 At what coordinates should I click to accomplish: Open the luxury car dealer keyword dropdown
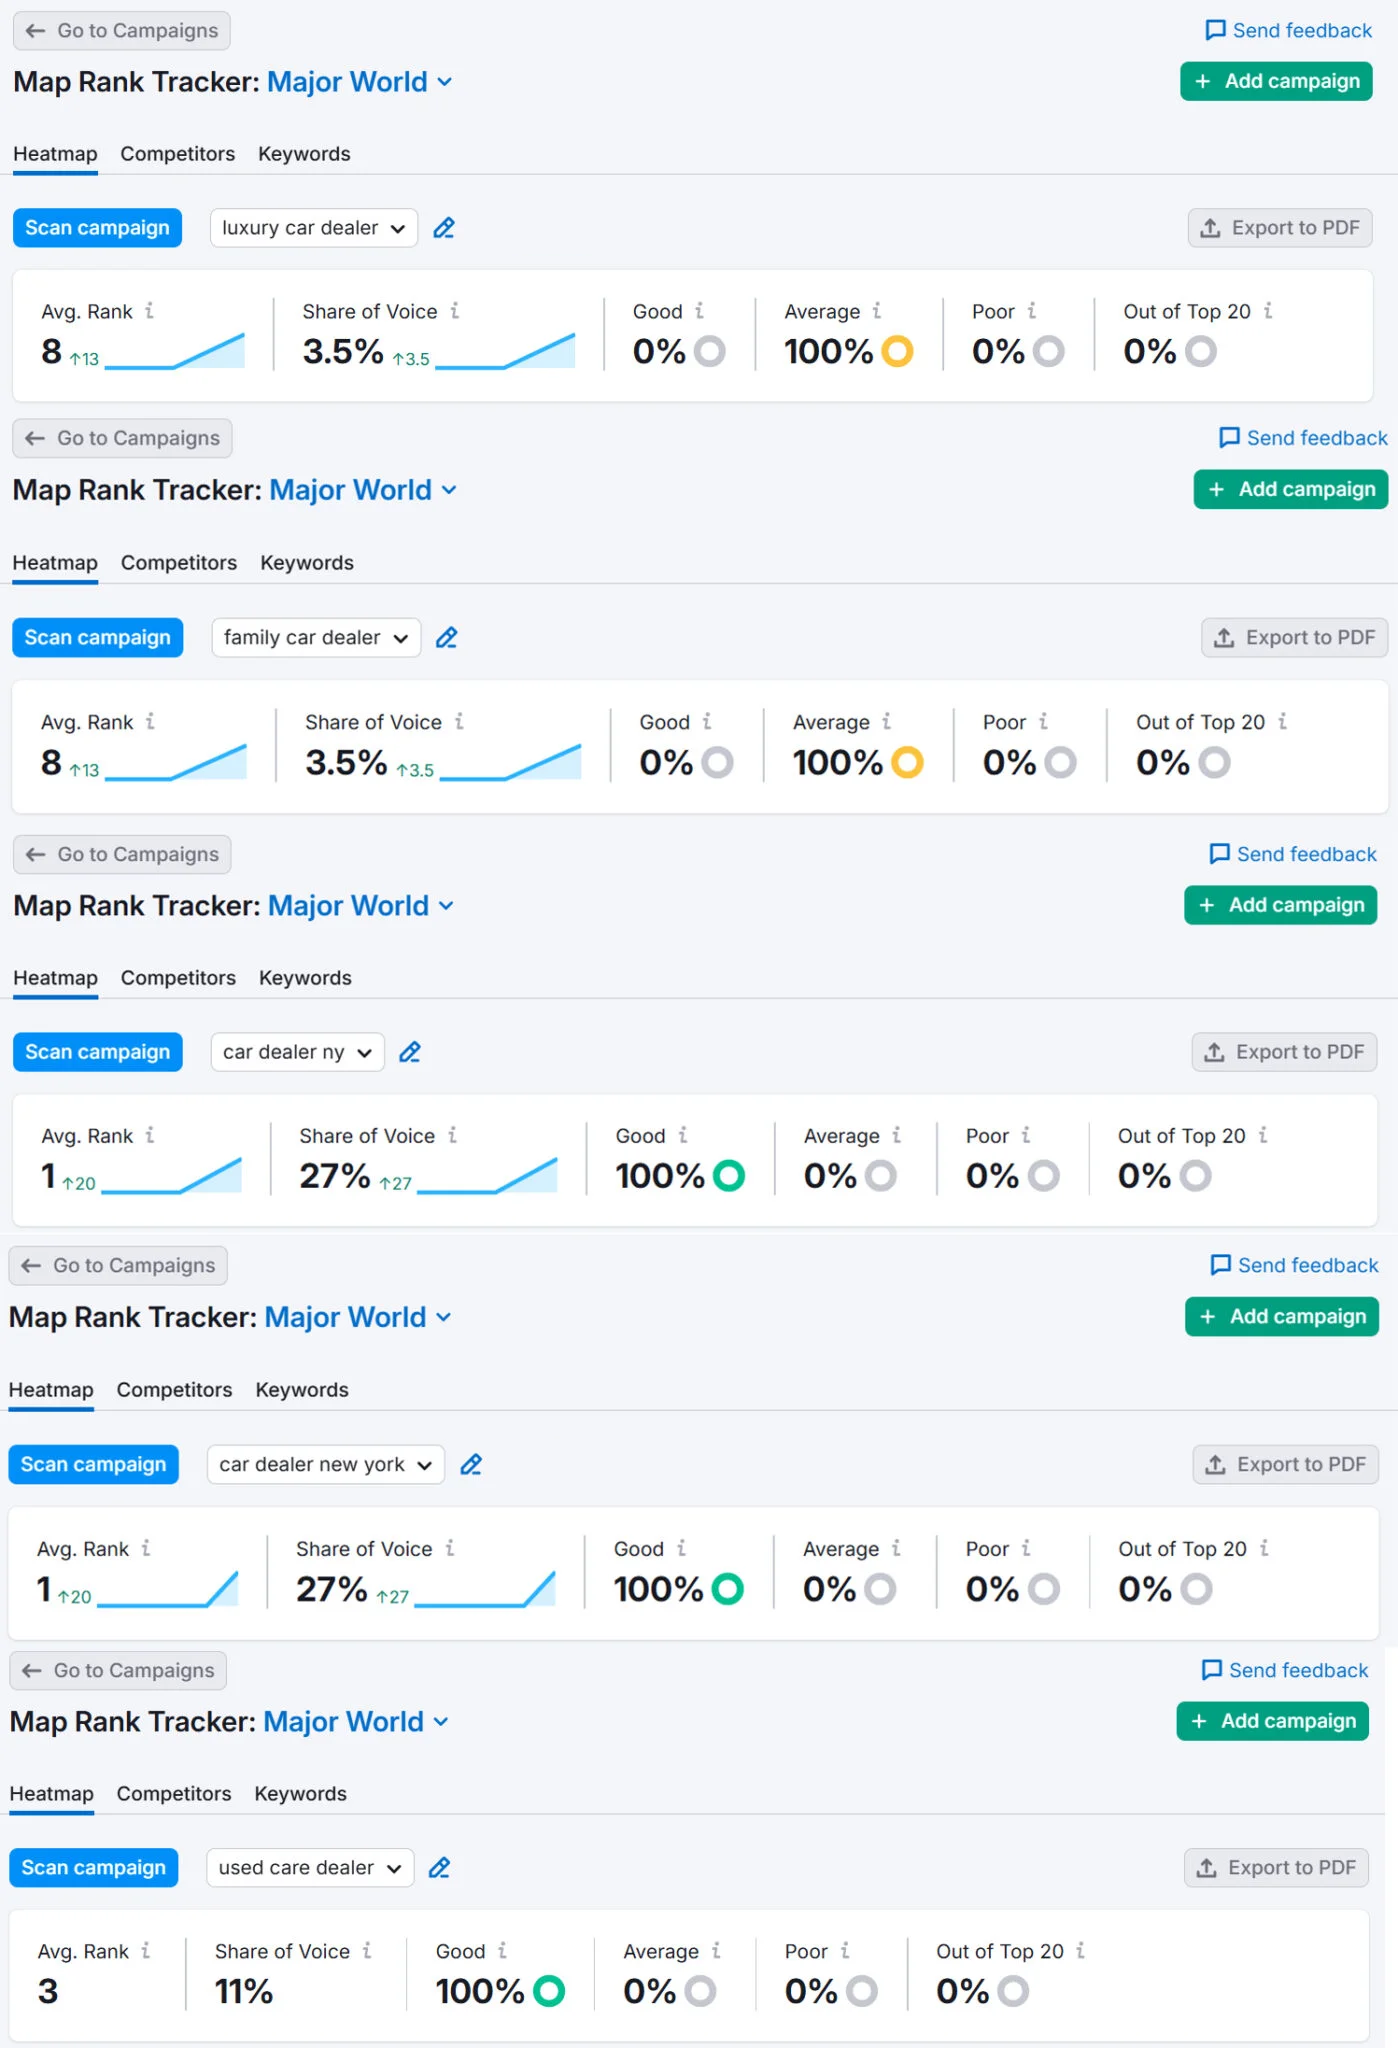313,228
